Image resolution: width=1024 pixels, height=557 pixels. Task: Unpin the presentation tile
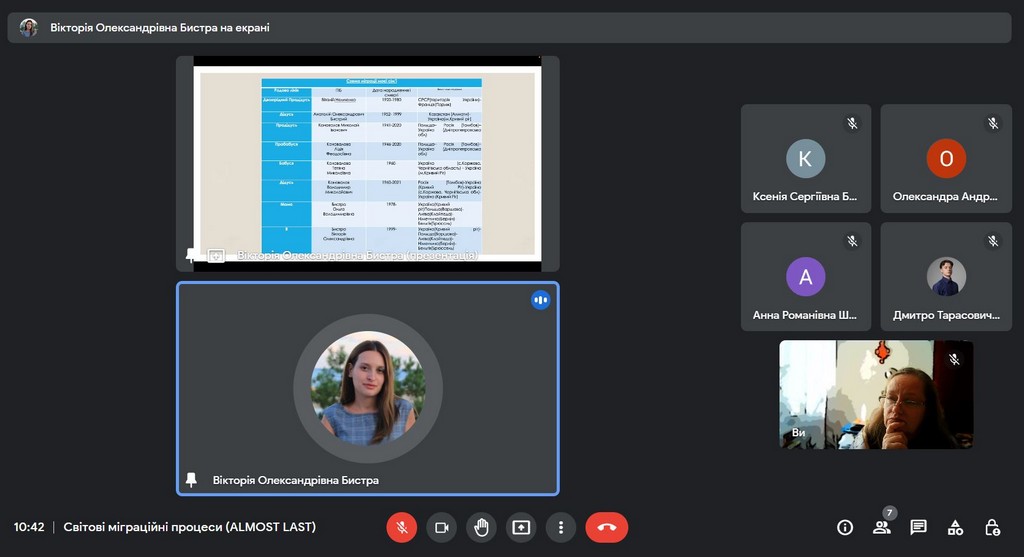[191, 255]
